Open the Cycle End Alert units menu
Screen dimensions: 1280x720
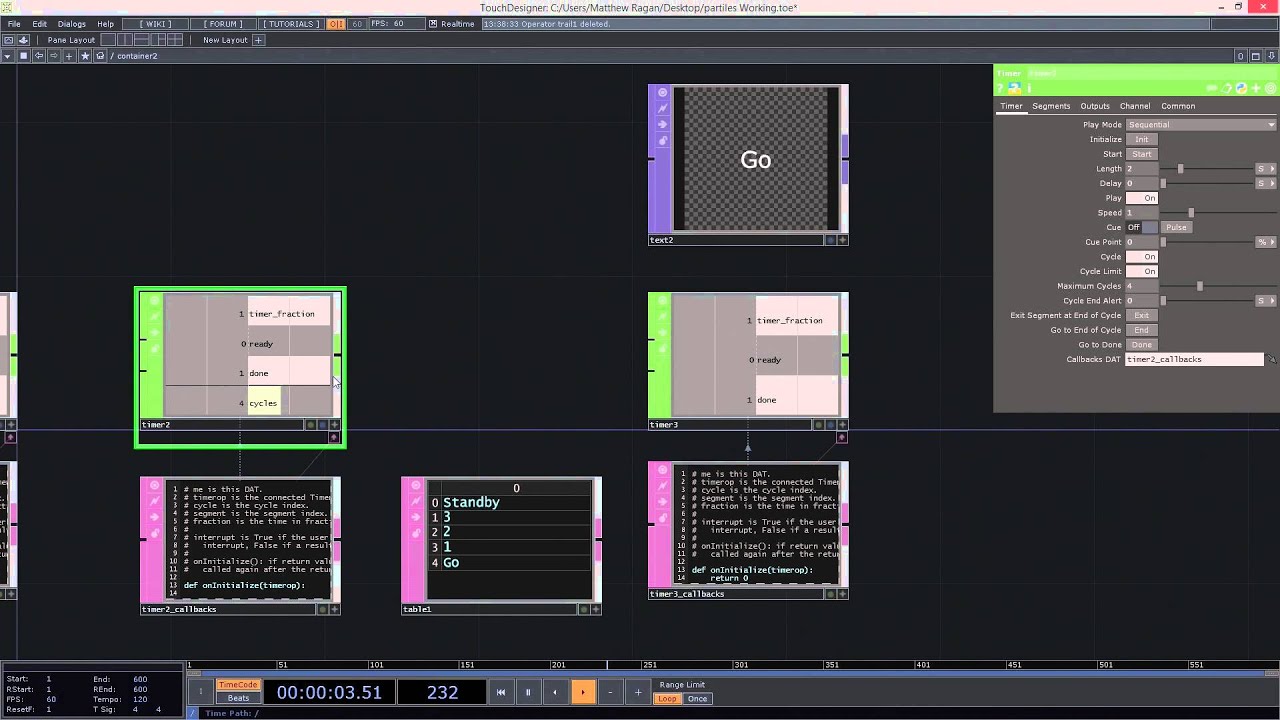pyautogui.click(x=1265, y=300)
